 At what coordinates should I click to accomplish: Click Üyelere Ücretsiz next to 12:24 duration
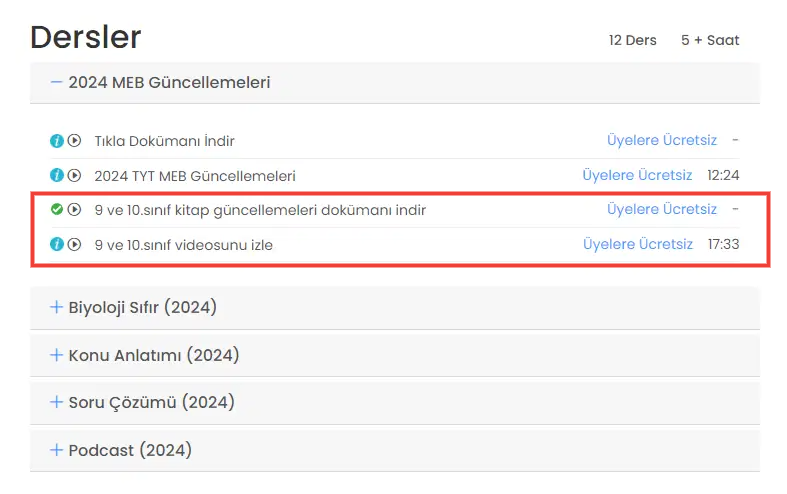(x=637, y=175)
